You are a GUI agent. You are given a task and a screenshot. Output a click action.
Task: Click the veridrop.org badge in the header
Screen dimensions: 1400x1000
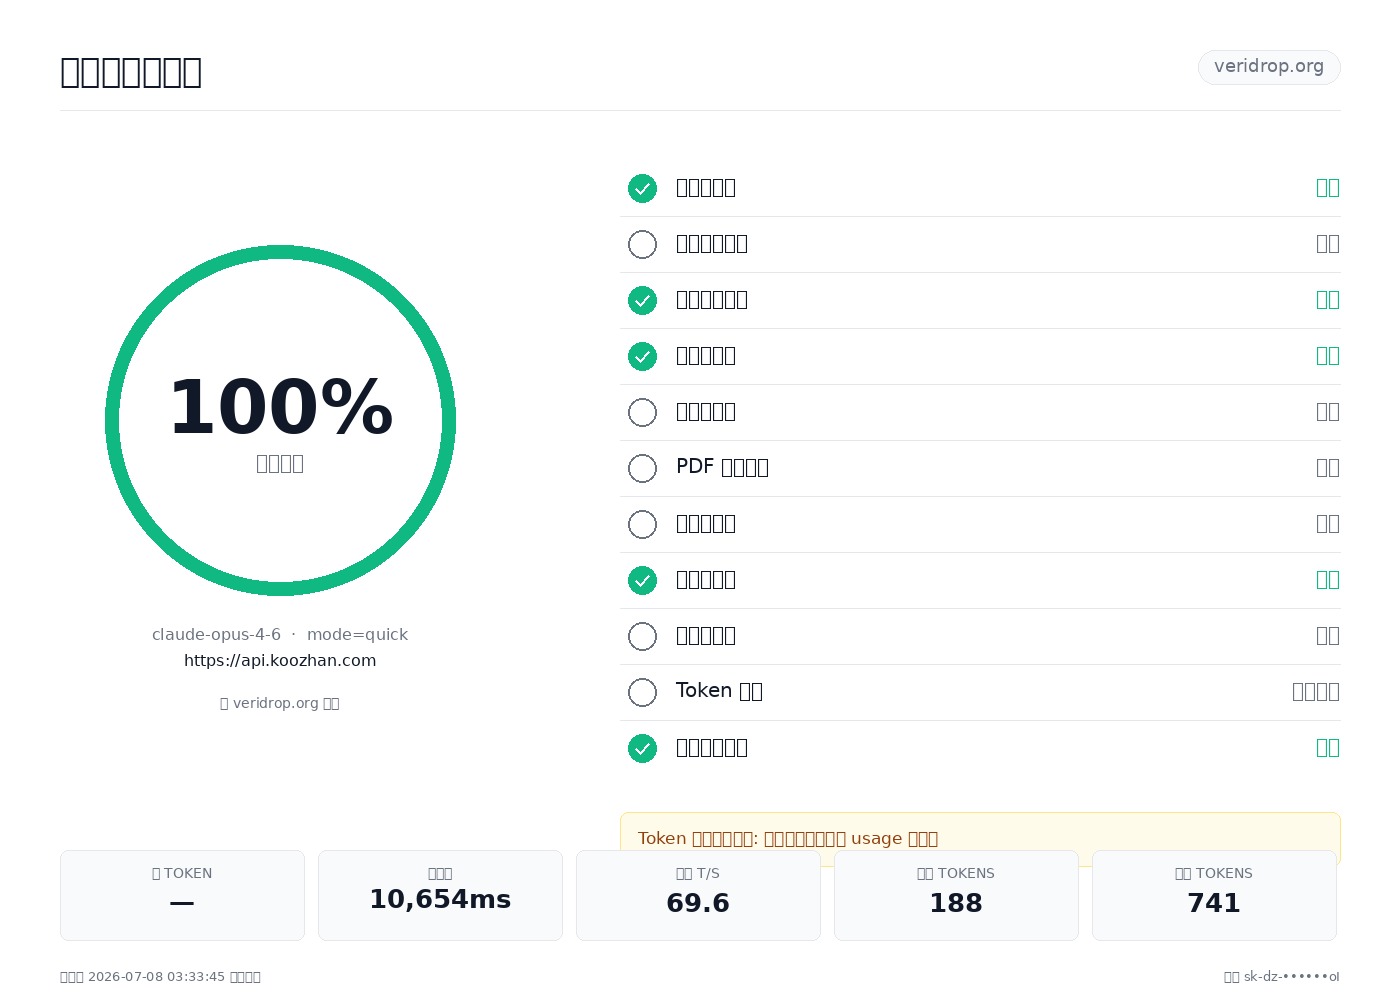coord(1269,67)
